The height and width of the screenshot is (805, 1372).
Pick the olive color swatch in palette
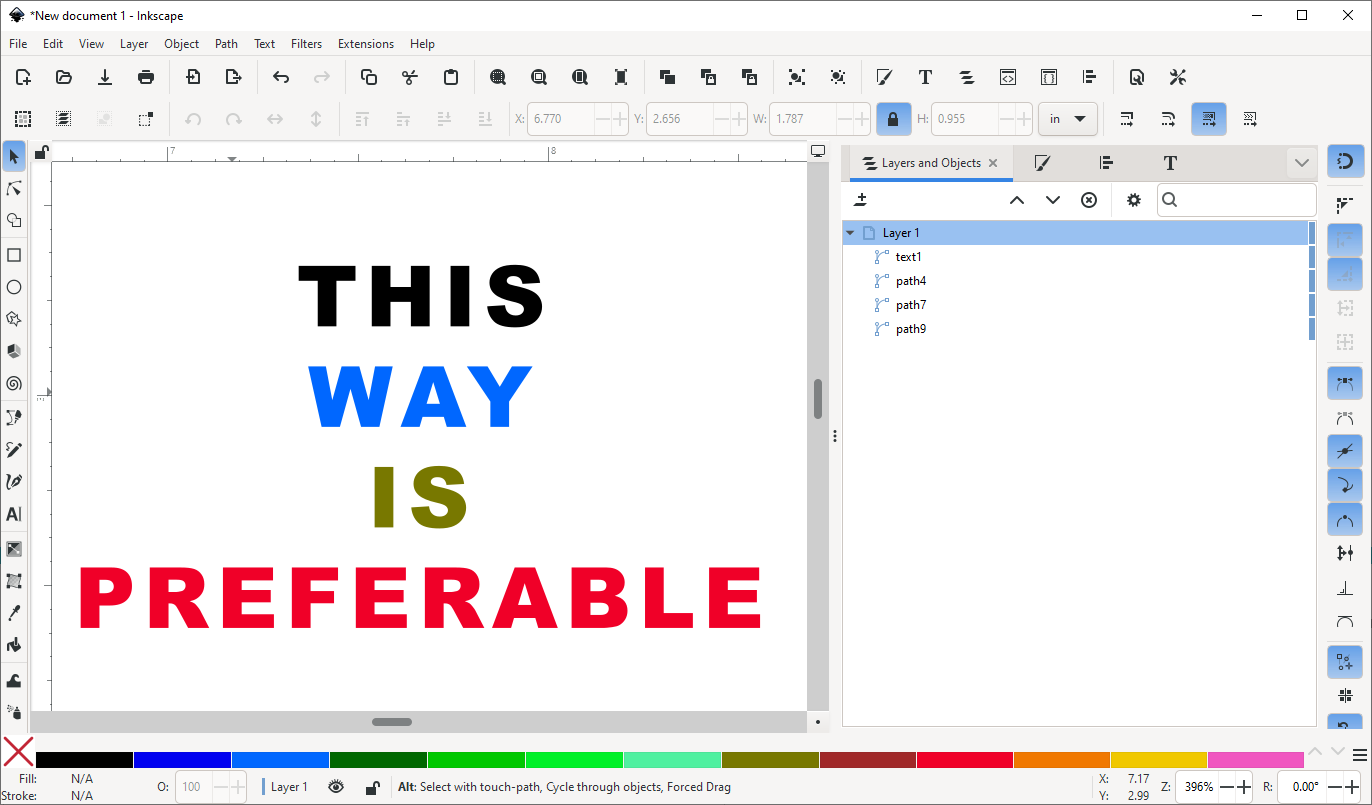(x=770, y=760)
